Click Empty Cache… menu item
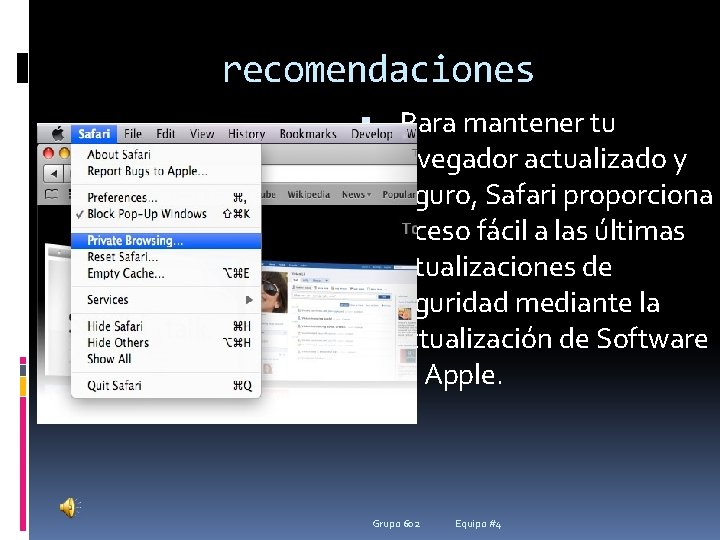 pyautogui.click(x=166, y=273)
